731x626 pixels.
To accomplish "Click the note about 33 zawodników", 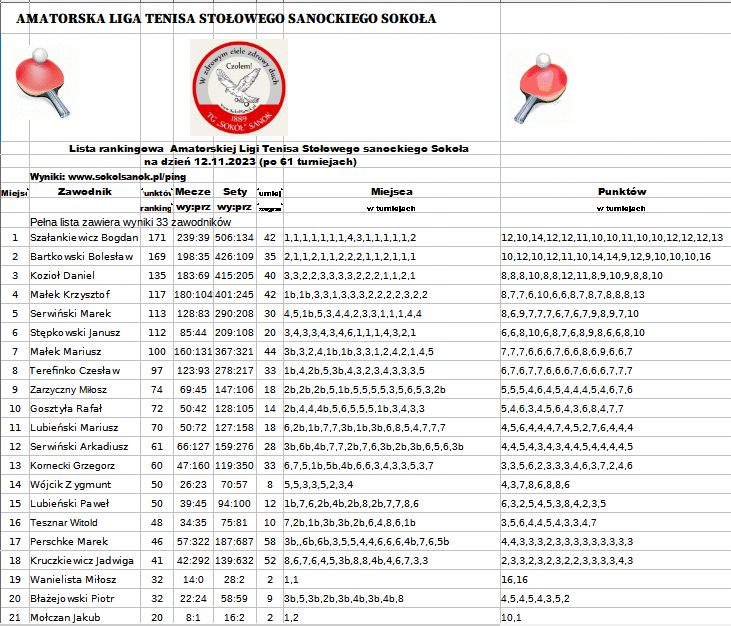I will click(131, 222).
